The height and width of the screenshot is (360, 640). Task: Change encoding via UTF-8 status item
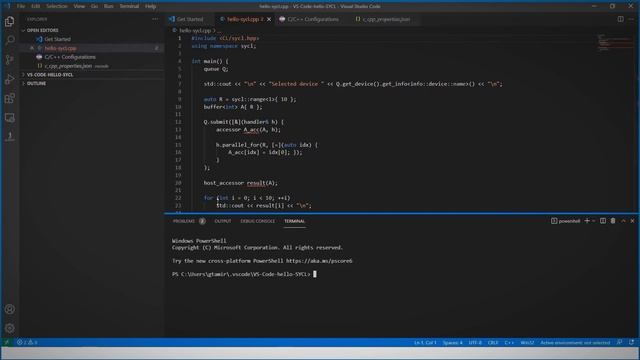coord(475,342)
